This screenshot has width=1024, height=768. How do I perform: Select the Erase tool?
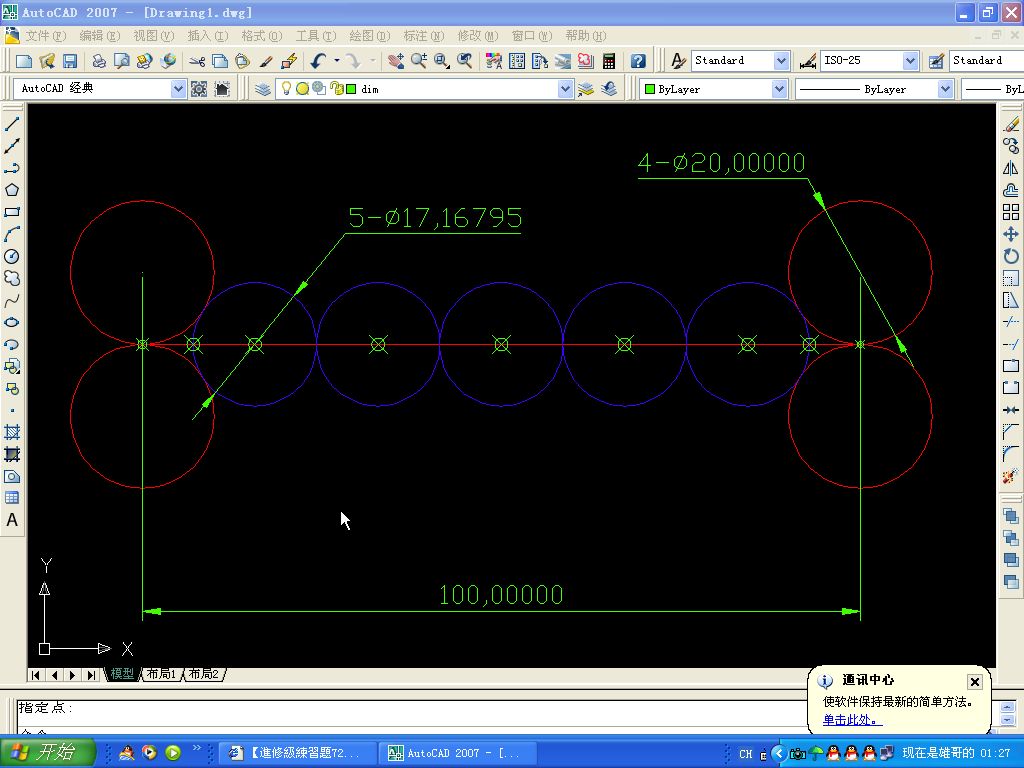(x=1011, y=124)
